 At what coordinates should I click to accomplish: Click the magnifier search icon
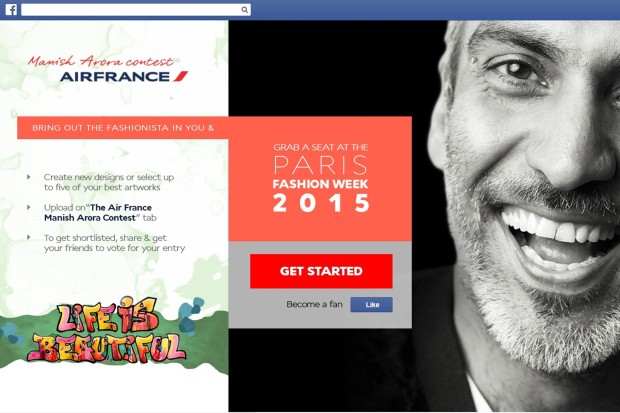(245, 10)
